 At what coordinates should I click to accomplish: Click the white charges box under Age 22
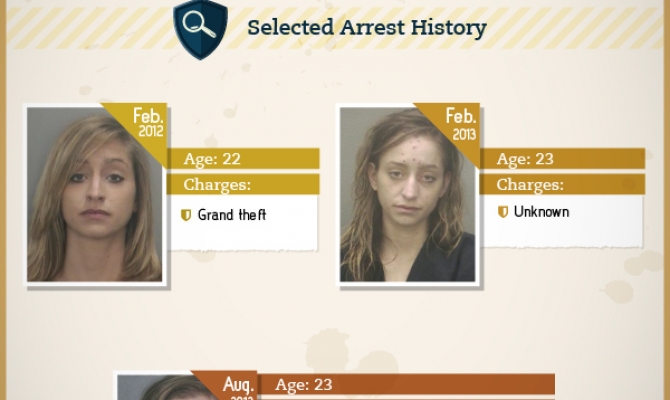(243, 222)
